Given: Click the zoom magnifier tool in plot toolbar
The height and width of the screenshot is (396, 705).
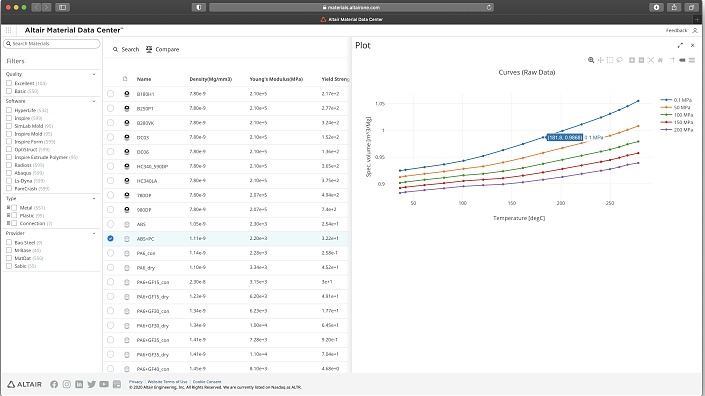Looking at the screenshot, I should [x=591, y=60].
